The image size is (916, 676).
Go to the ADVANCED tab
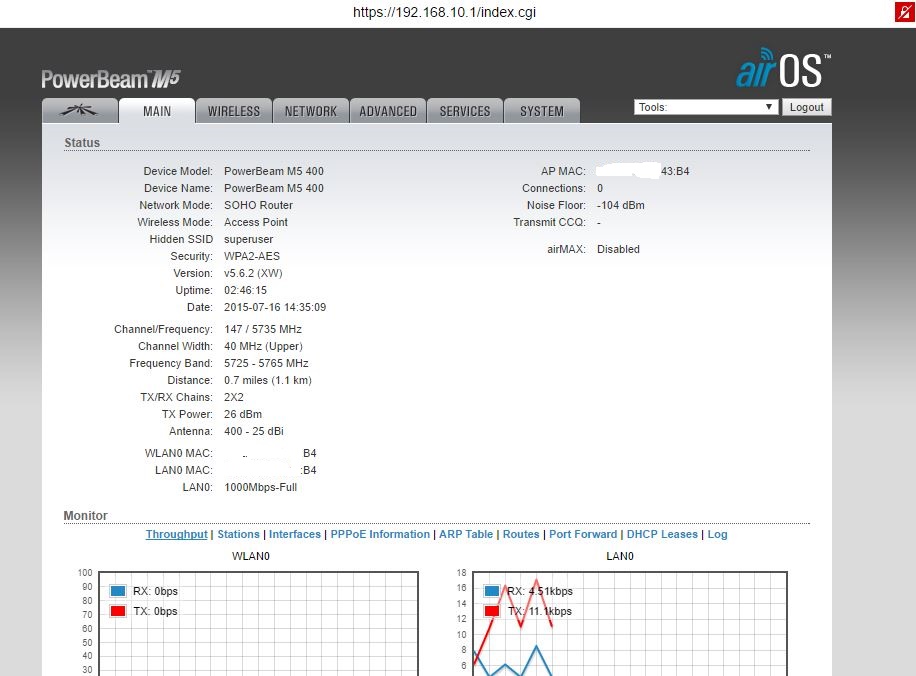[x=388, y=111]
